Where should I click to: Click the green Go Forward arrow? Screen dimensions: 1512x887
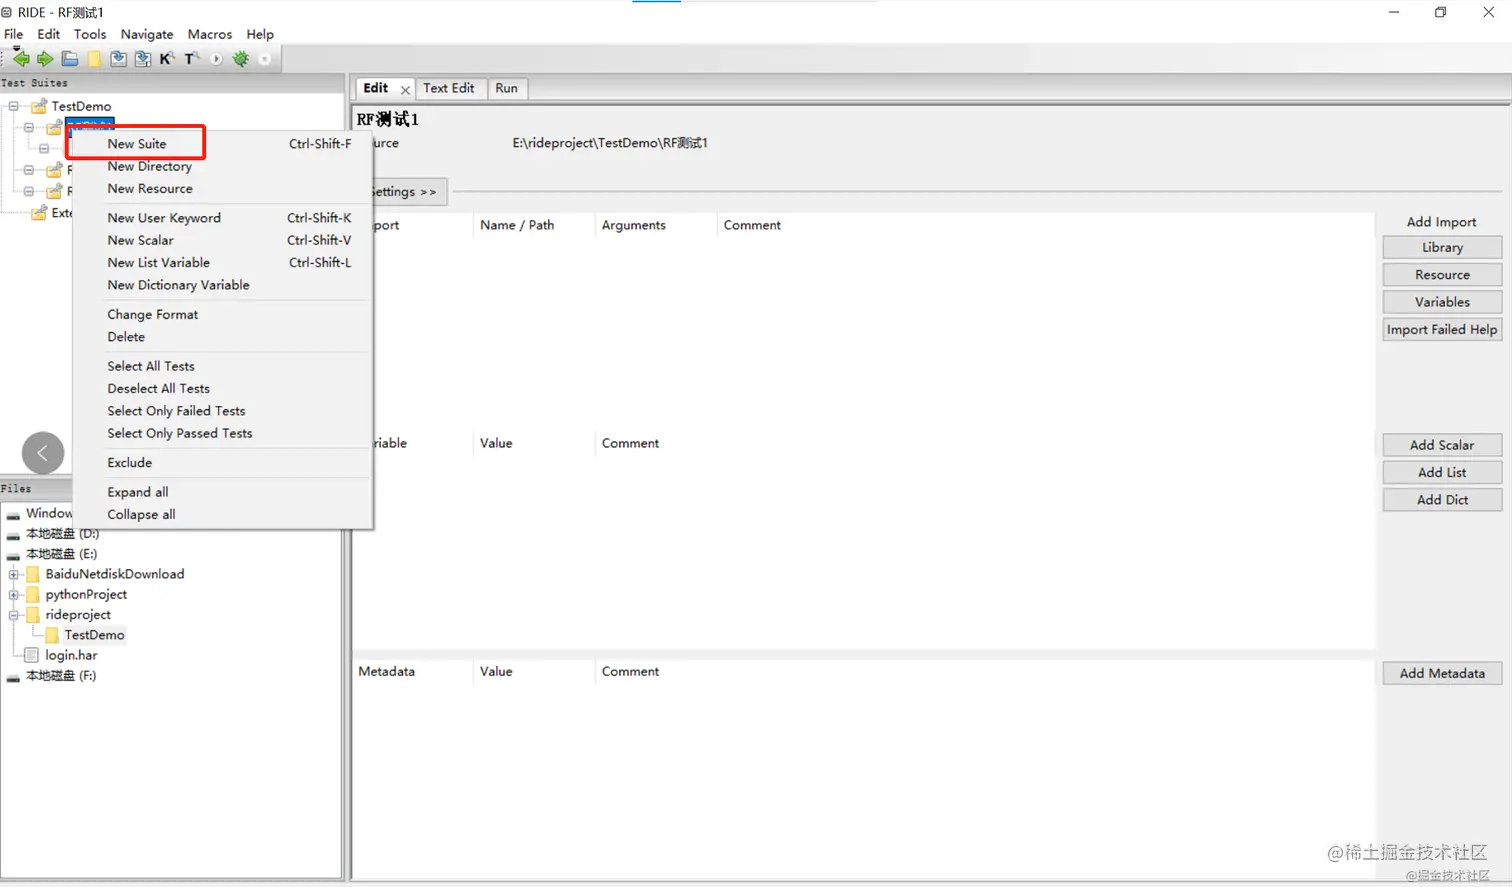[x=45, y=59]
